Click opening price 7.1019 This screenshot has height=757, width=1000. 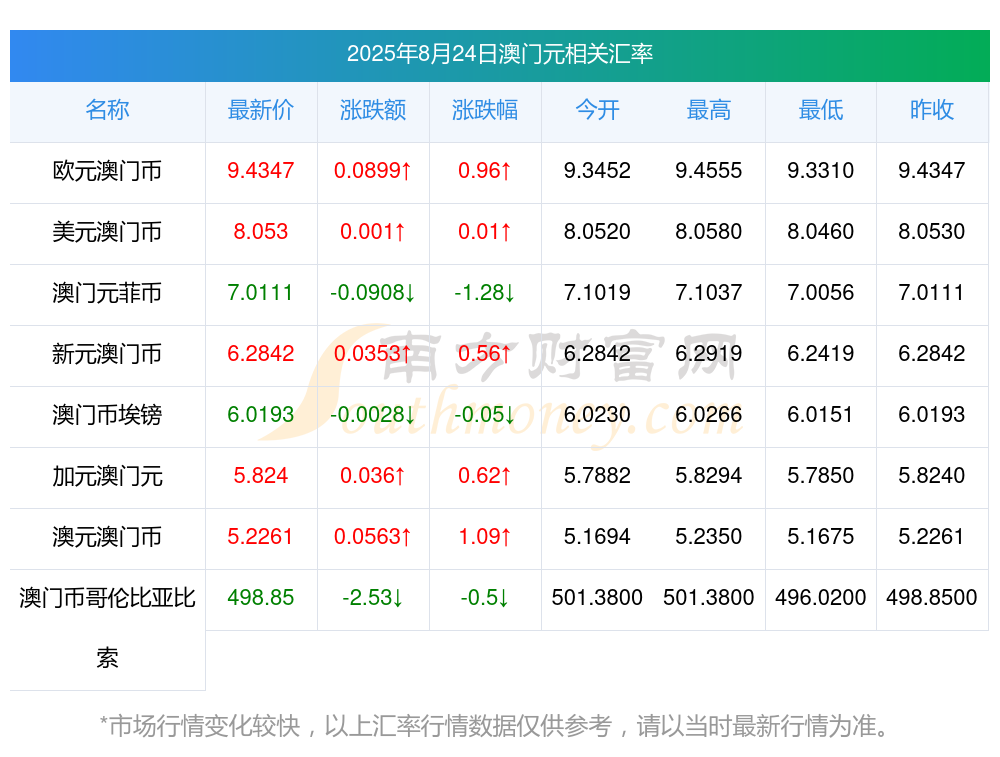tap(597, 293)
